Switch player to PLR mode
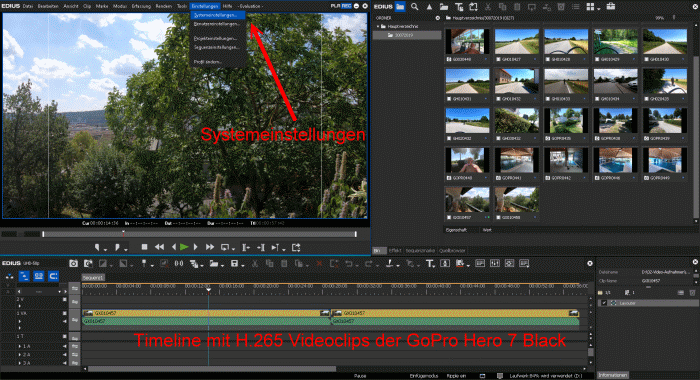700x380 pixels. tap(335, 6)
